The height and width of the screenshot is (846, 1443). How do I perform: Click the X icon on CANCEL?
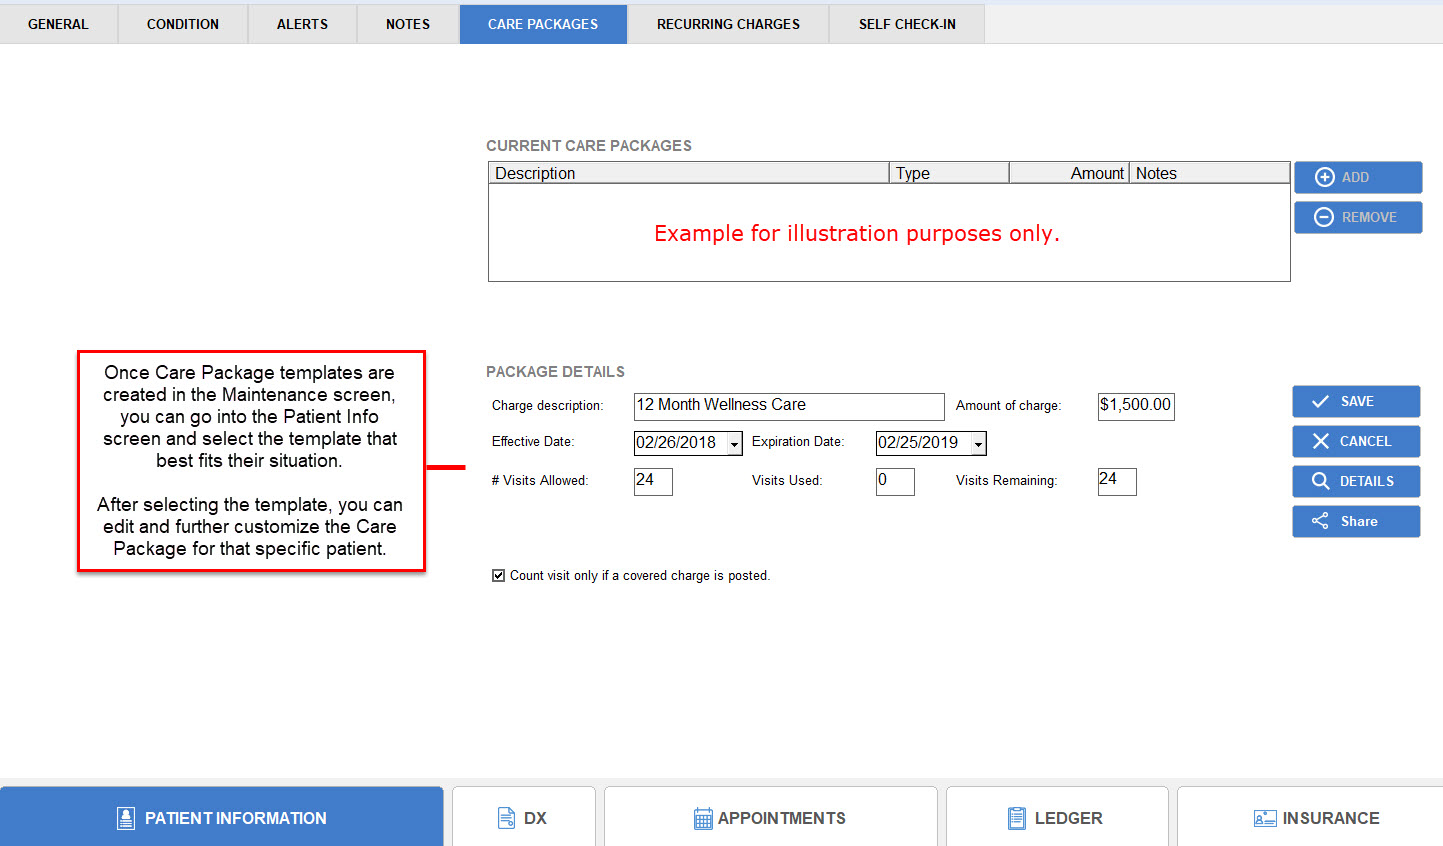pyautogui.click(x=1320, y=441)
